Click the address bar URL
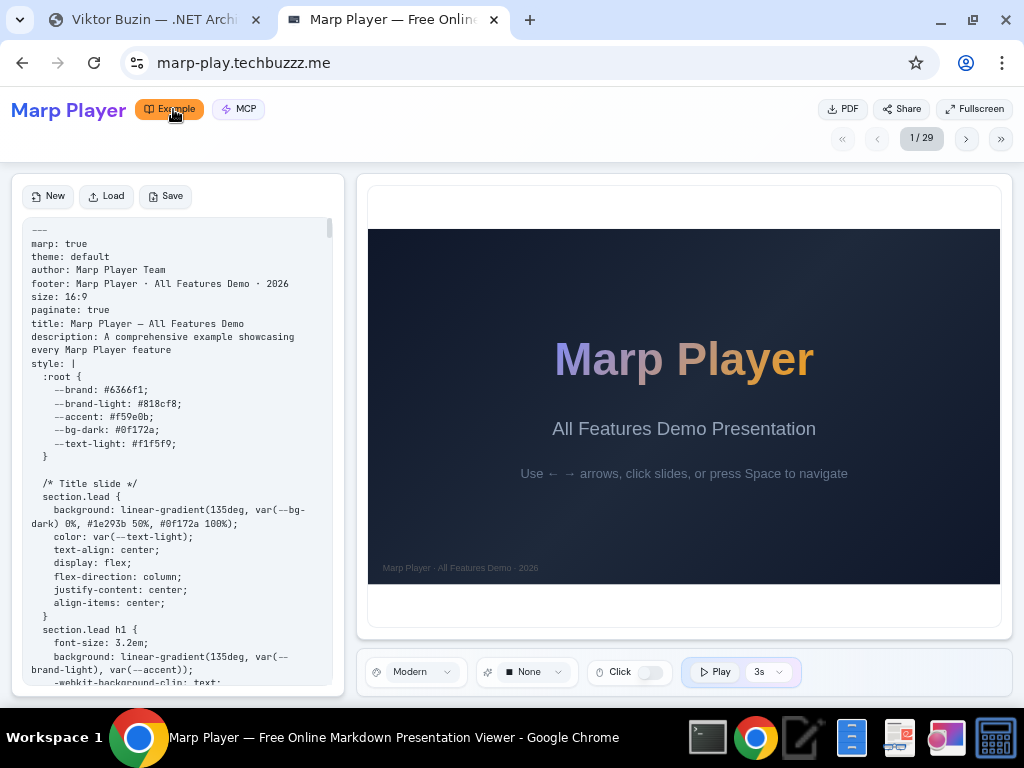Viewport: 1024px width, 768px height. pyautogui.click(x=244, y=63)
